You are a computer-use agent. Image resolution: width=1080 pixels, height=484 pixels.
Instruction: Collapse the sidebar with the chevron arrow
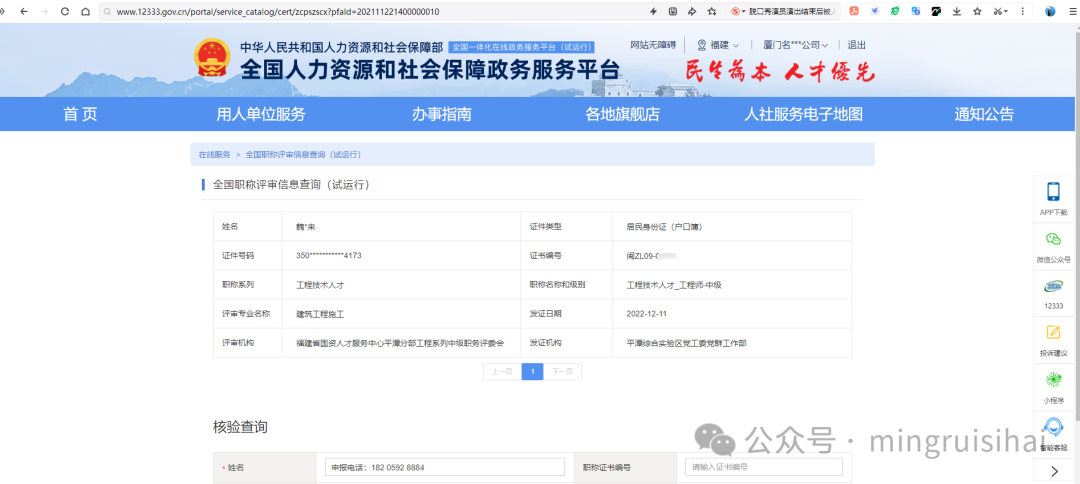point(1055,471)
